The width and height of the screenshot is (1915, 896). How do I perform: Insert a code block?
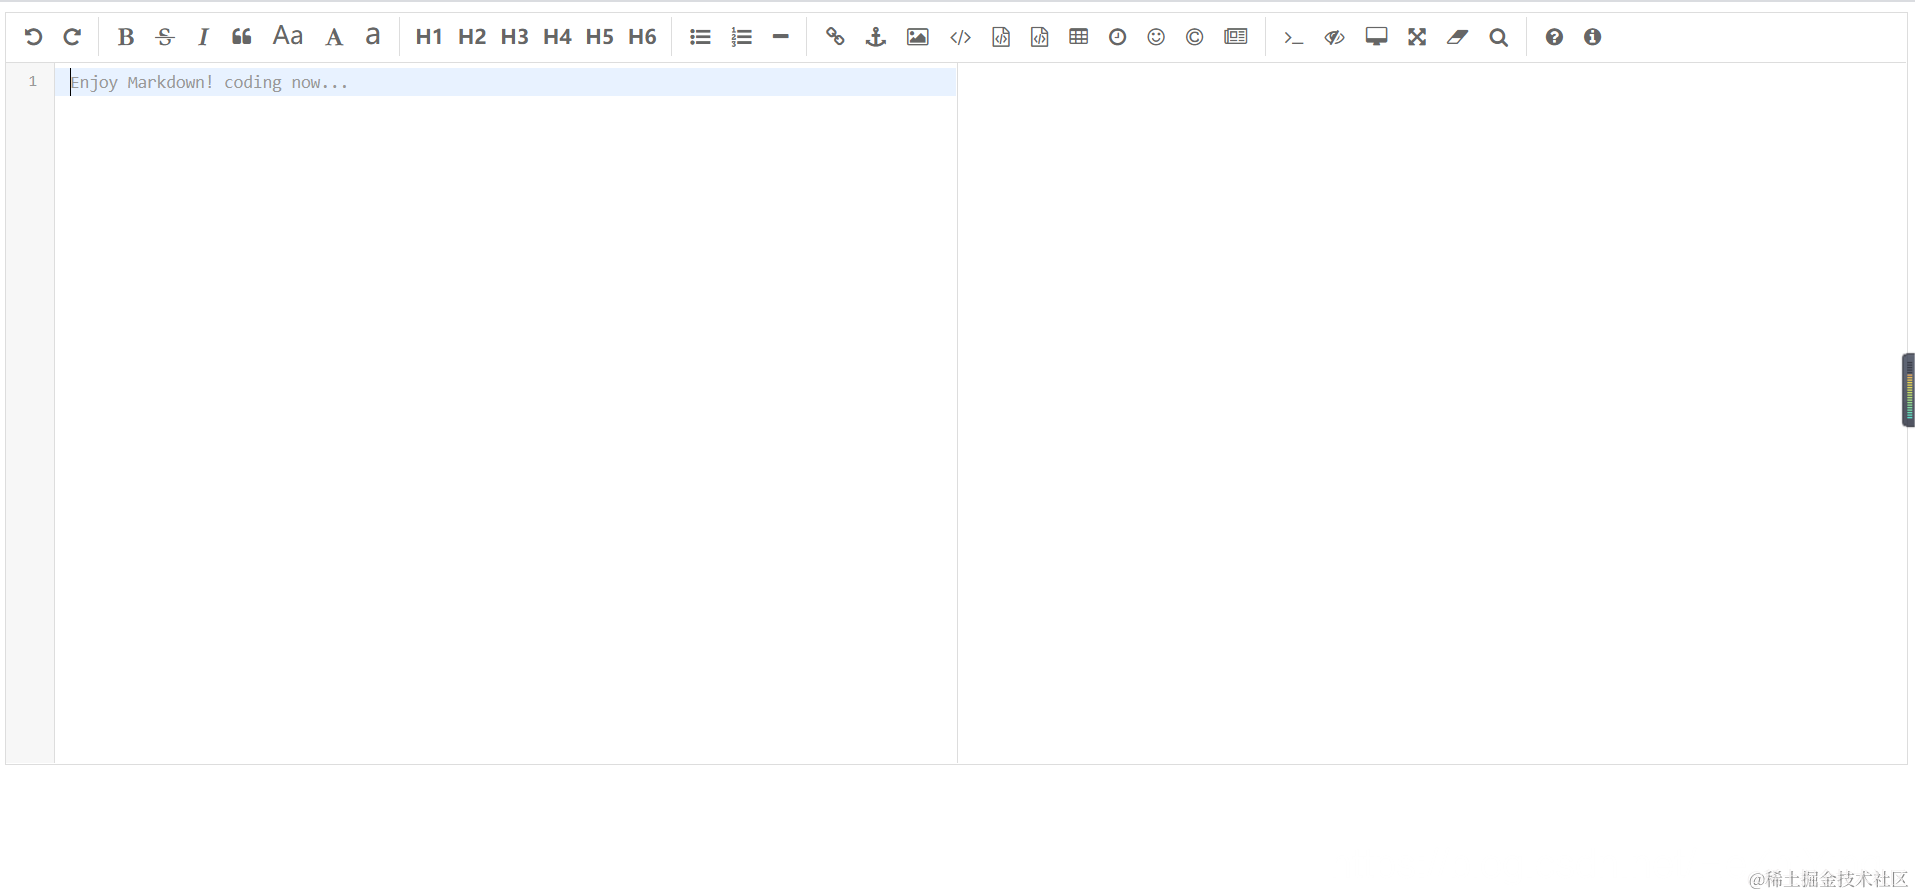click(x=1040, y=37)
